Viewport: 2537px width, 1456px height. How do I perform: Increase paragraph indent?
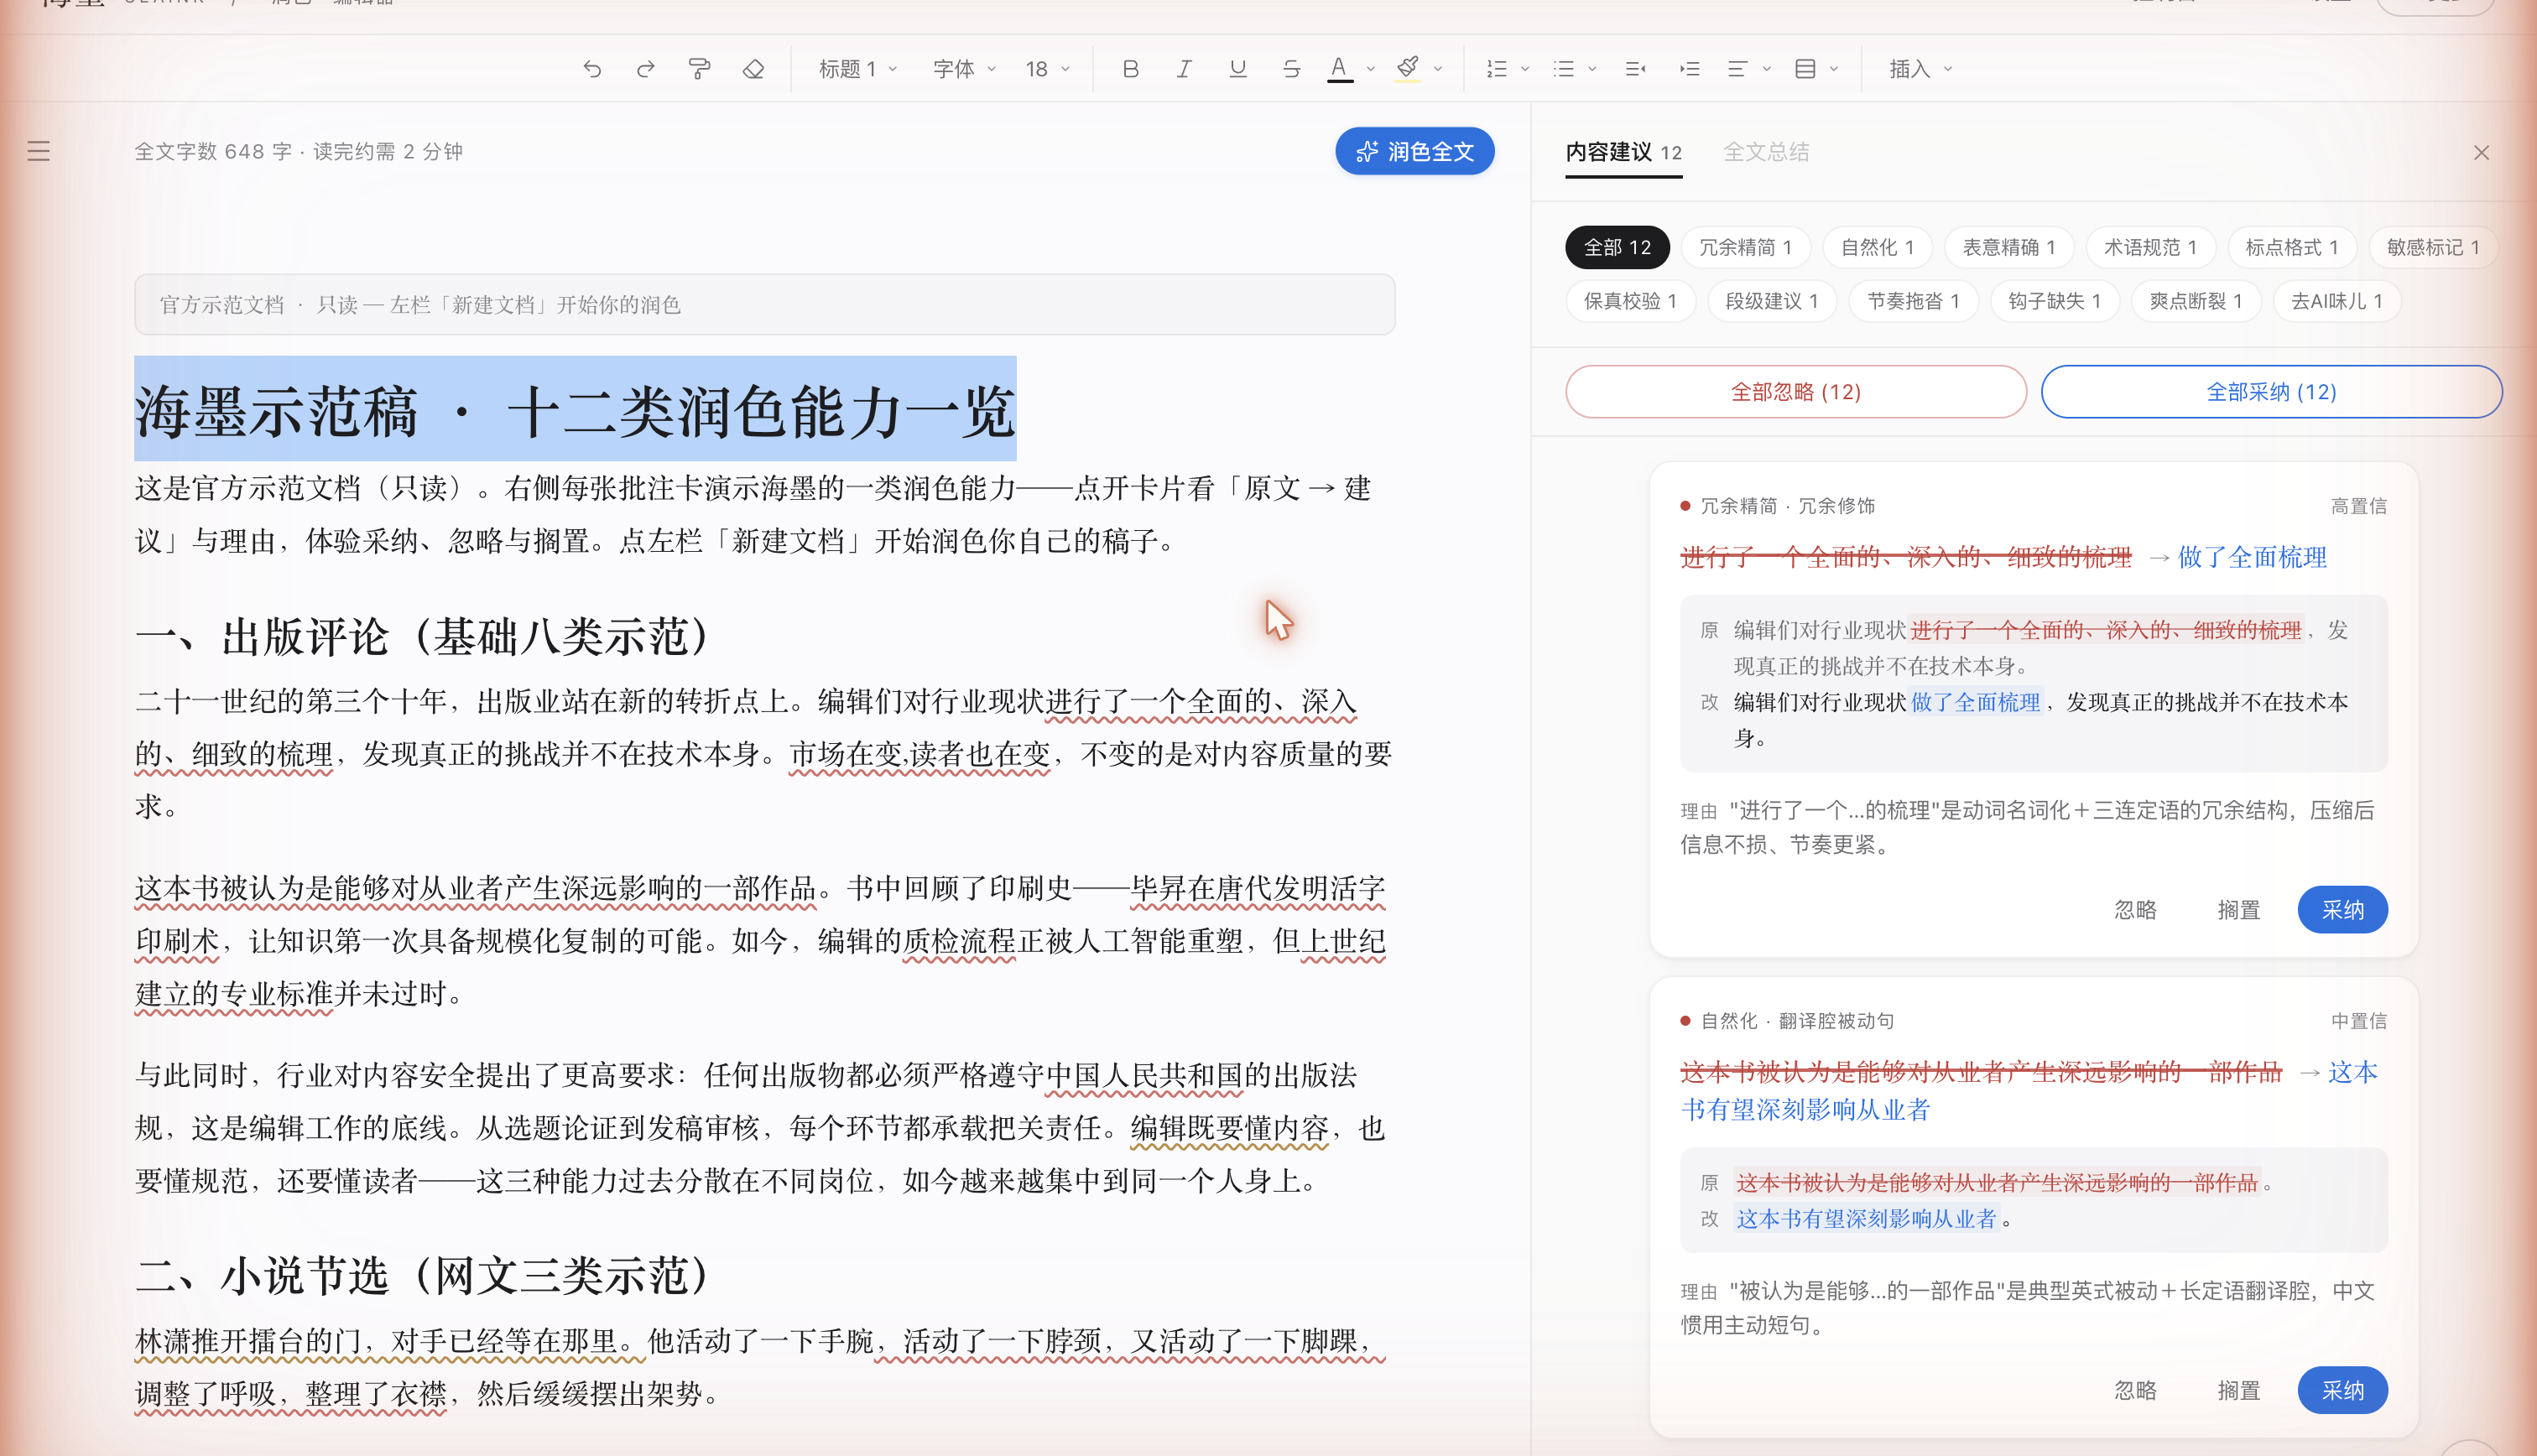point(1690,69)
